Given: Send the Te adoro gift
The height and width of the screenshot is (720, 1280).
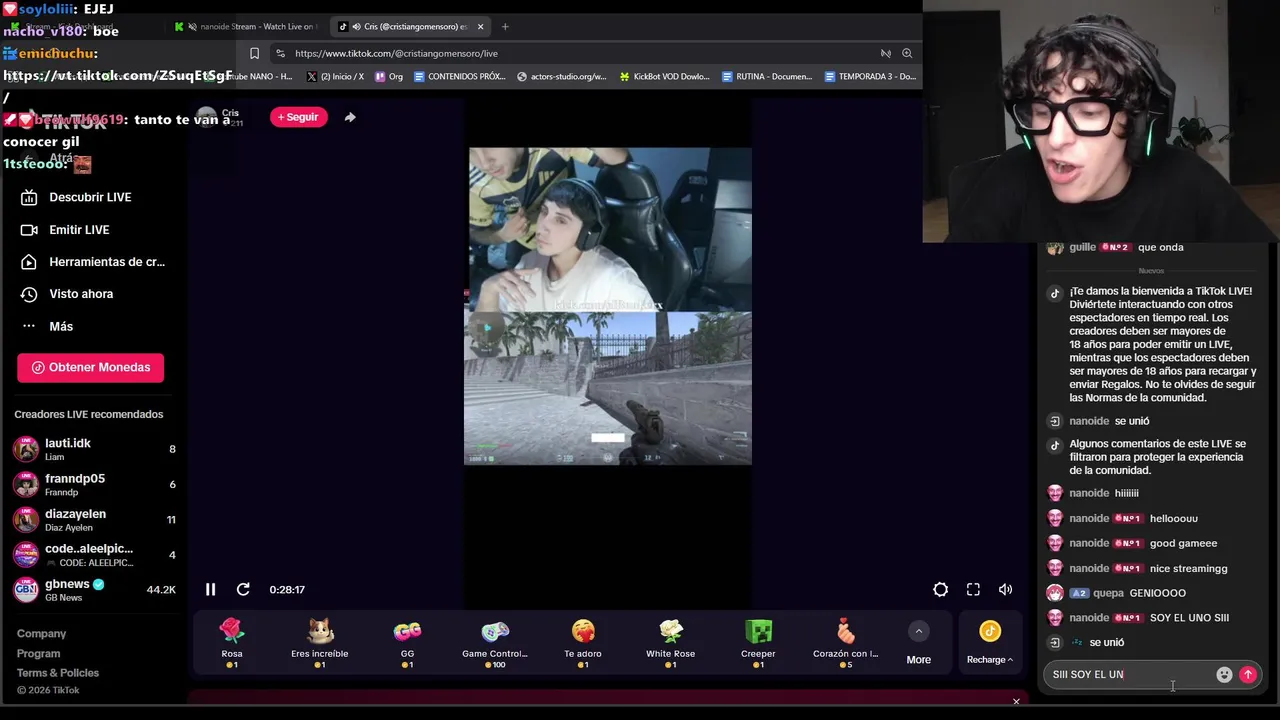Looking at the screenshot, I should [x=583, y=643].
